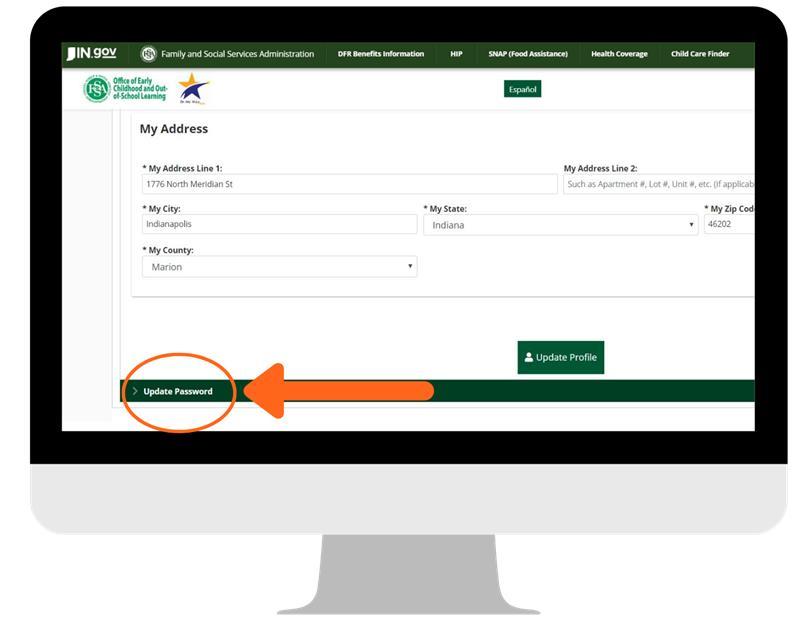Focus the My City field containing Indianapolis

point(279,225)
